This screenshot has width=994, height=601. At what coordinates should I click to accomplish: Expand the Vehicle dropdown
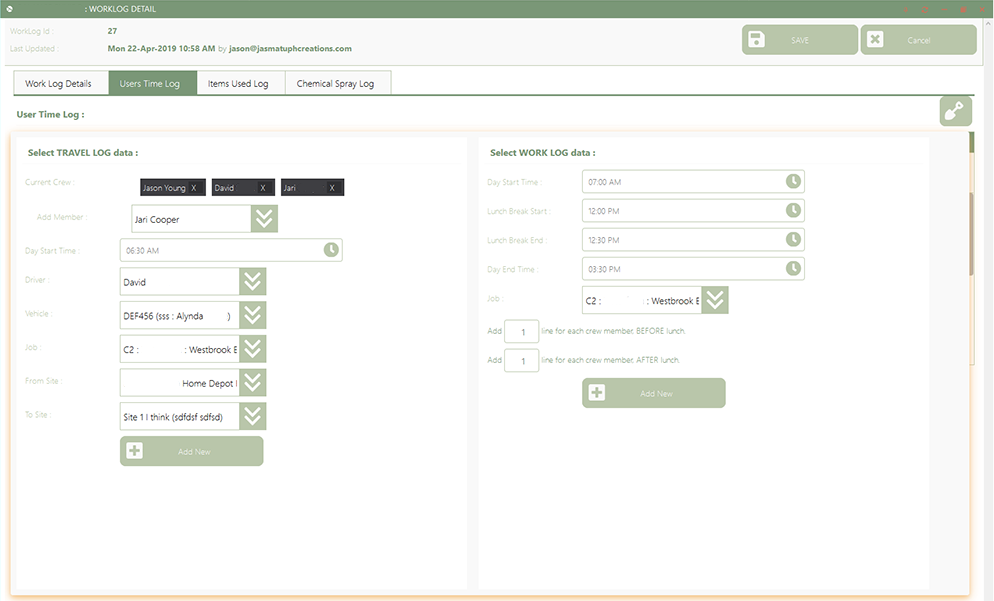[252, 315]
